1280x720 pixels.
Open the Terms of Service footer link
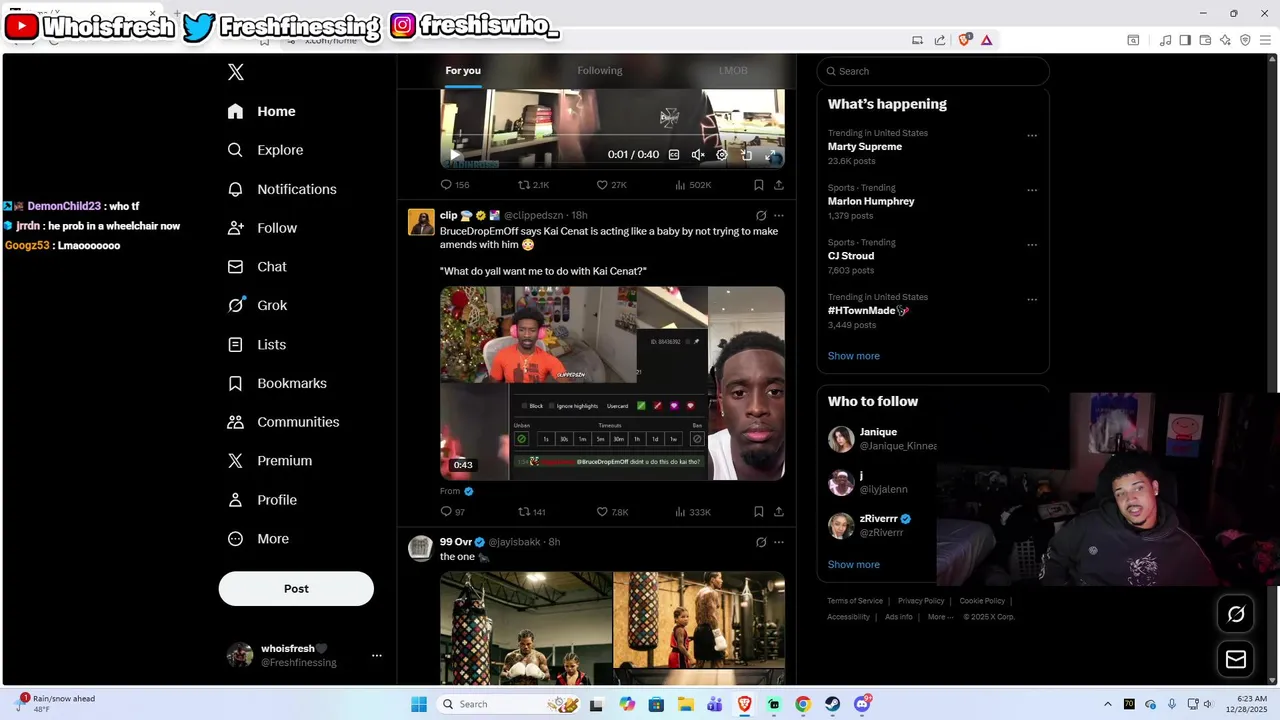click(x=855, y=601)
